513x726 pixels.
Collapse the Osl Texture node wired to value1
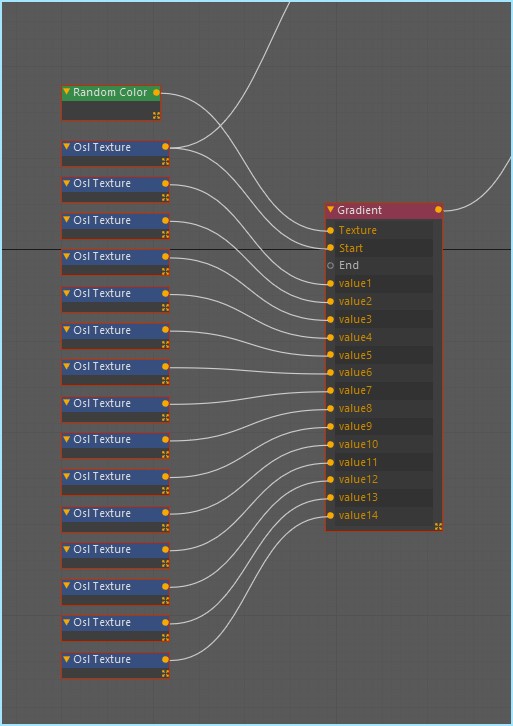[67, 183]
